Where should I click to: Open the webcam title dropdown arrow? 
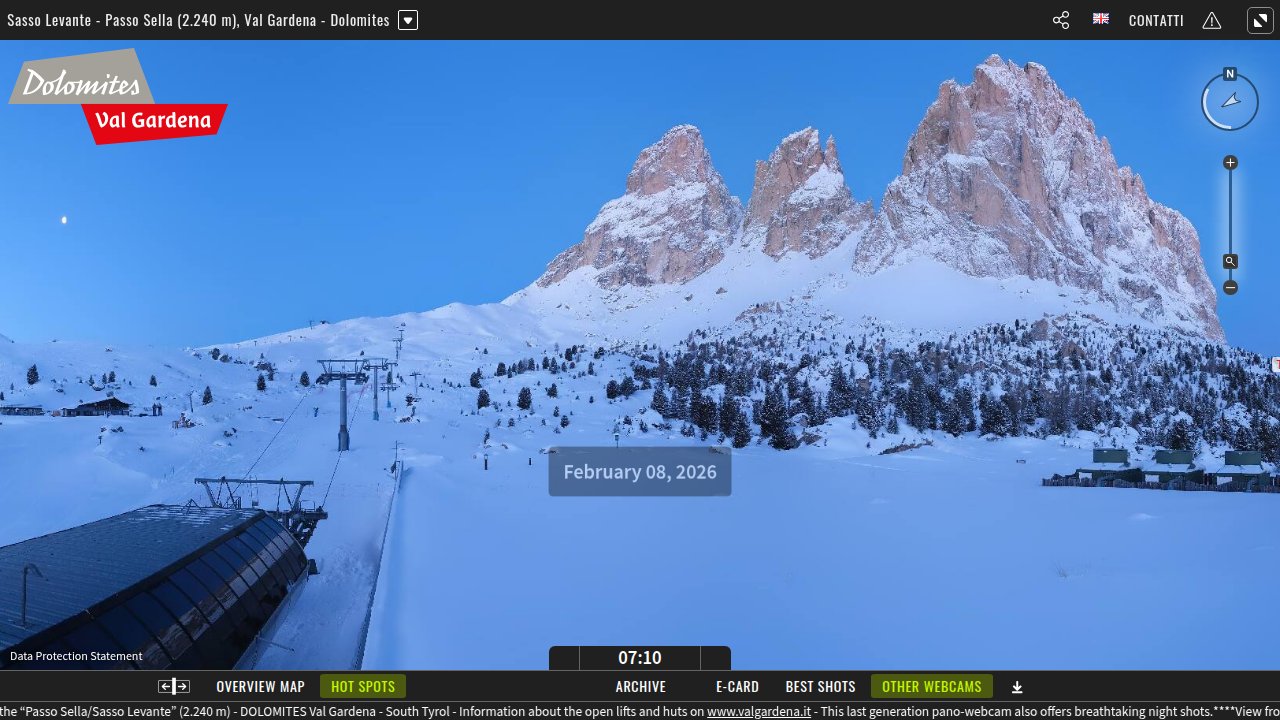click(x=407, y=20)
